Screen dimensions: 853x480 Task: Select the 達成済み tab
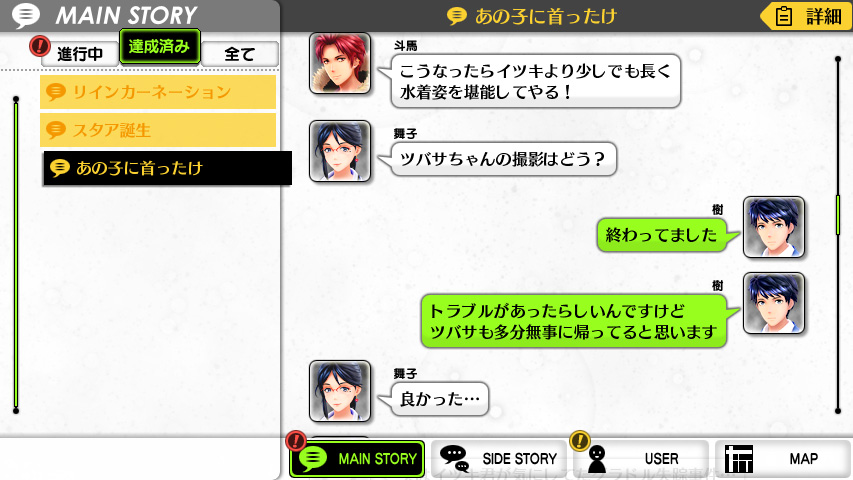coord(159,47)
